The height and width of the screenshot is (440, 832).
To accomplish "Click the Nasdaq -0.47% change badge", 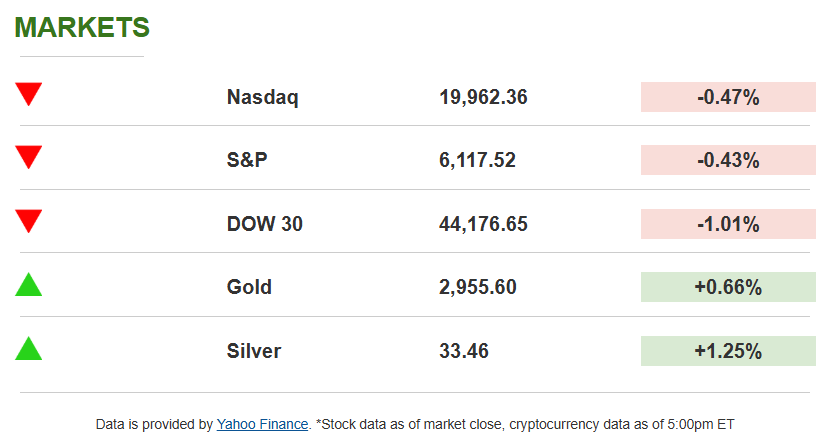I will click(728, 97).
